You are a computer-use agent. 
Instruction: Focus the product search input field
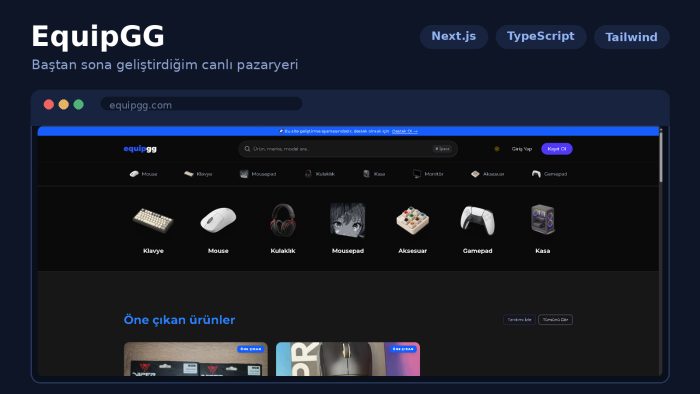coord(348,149)
